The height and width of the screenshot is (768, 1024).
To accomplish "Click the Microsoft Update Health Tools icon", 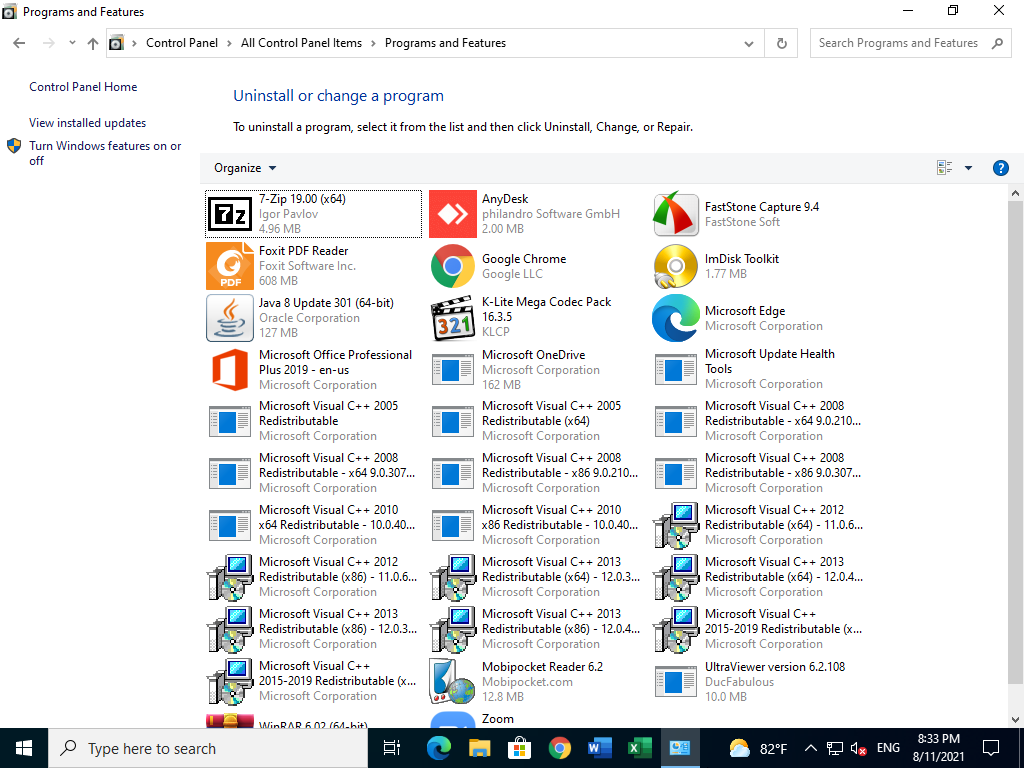I will (675, 370).
